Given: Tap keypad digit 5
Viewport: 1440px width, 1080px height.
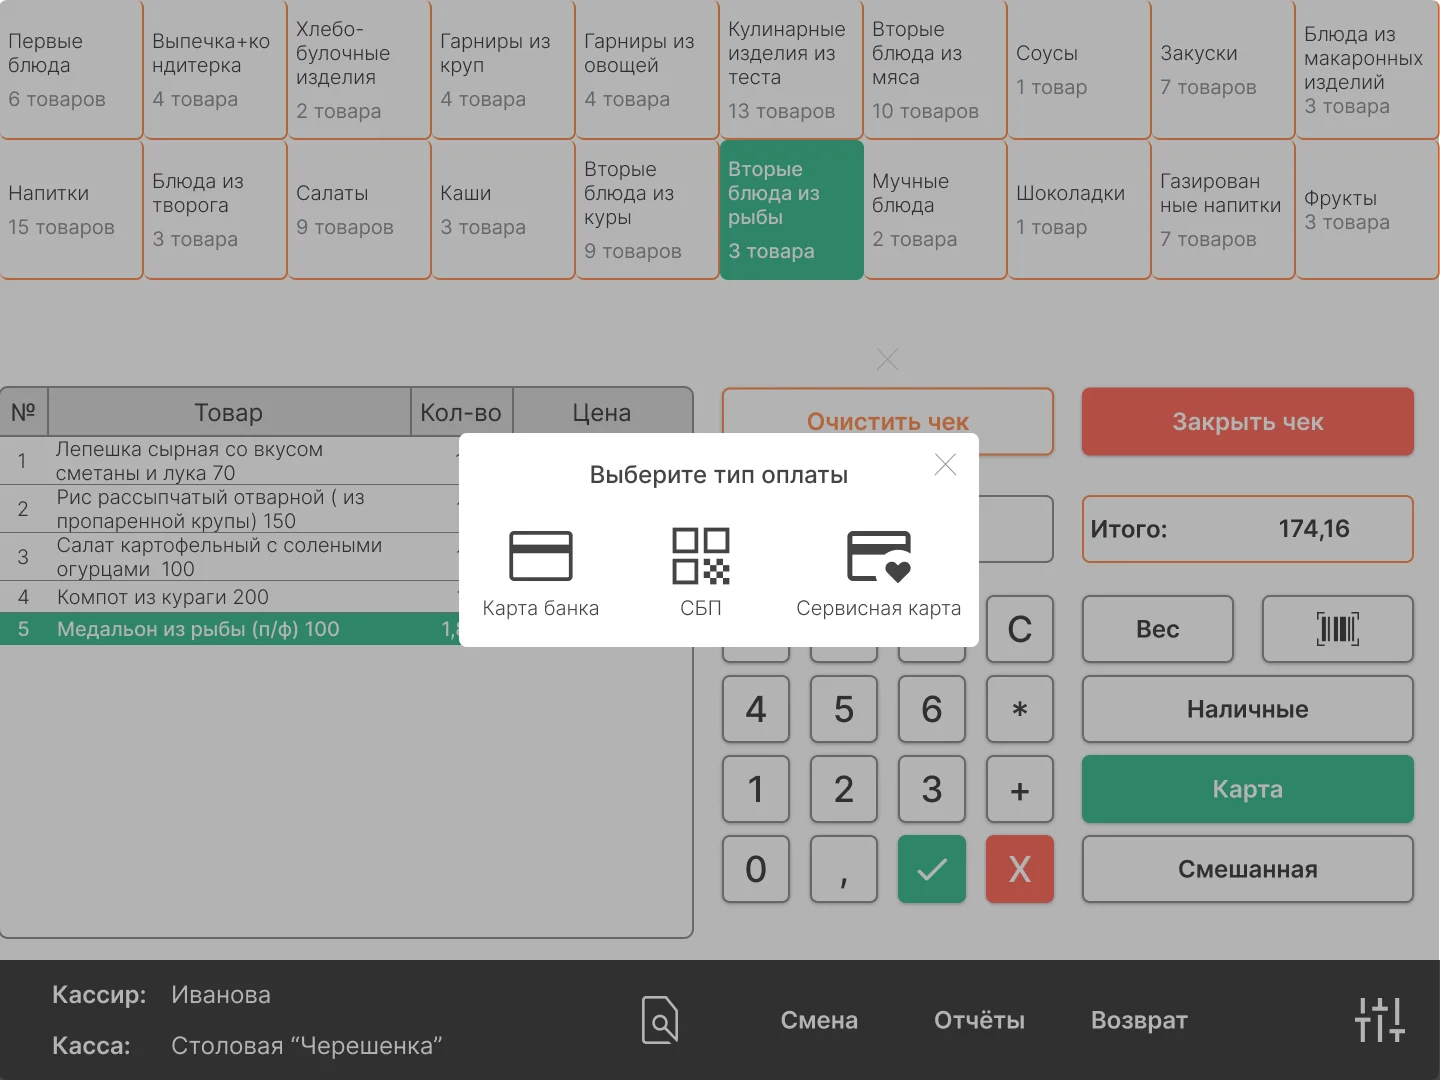Looking at the screenshot, I should tap(844, 709).
